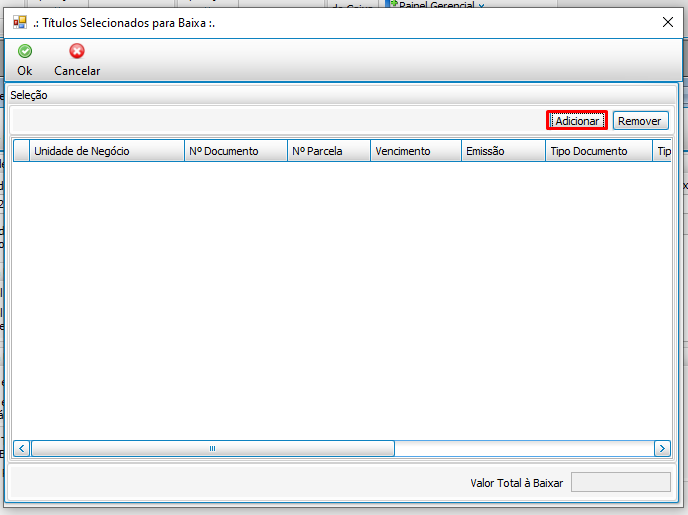Click the horizontal scrollbar left arrow
This screenshot has width=688, height=515.
point(22,448)
